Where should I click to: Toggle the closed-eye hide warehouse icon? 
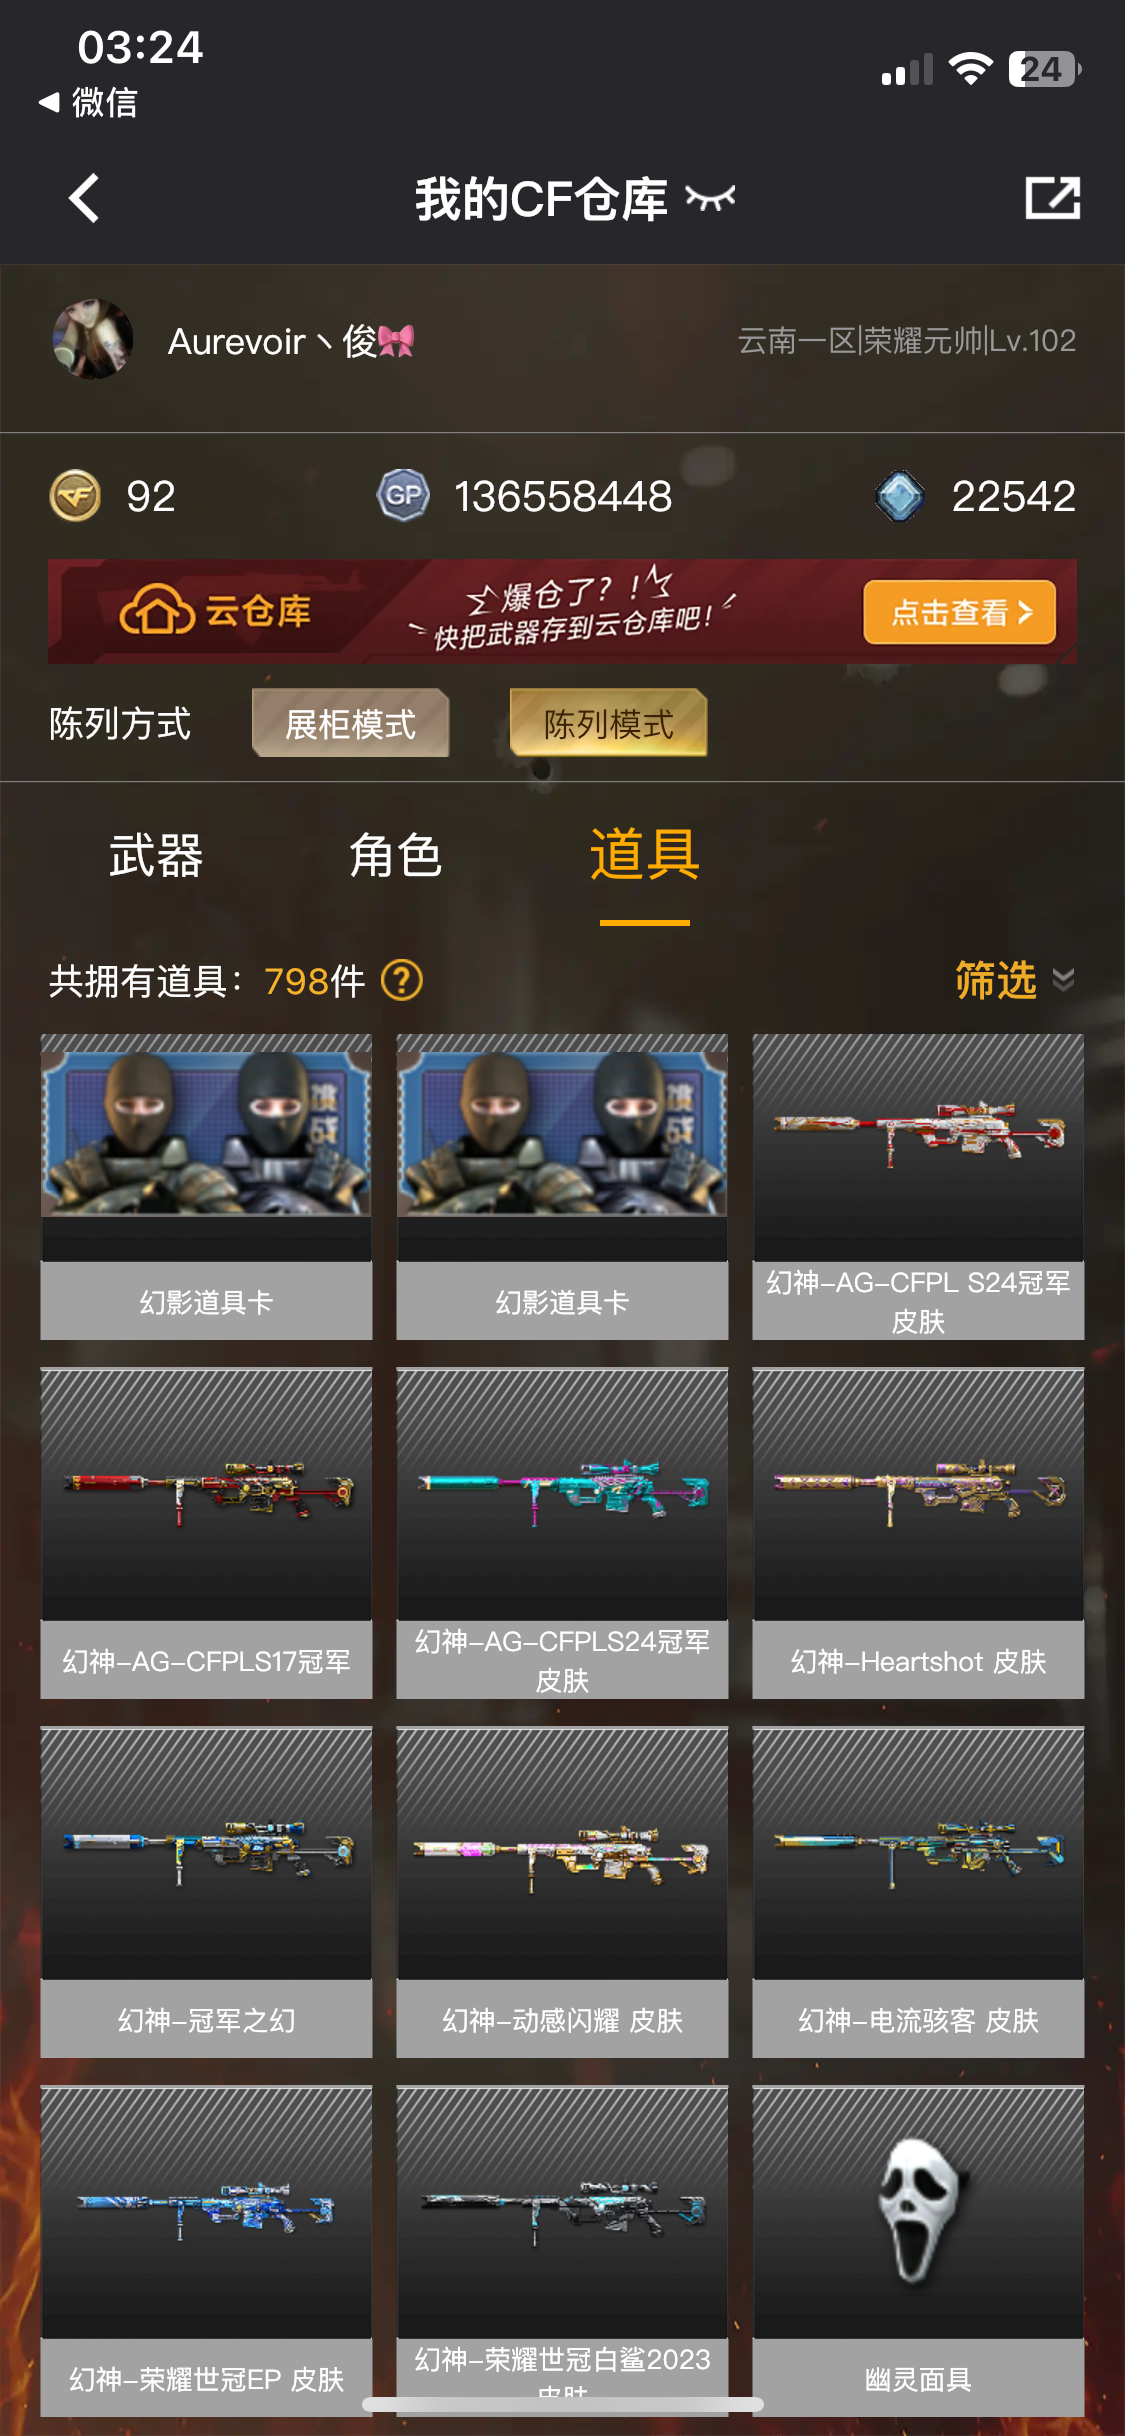point(710,198)
